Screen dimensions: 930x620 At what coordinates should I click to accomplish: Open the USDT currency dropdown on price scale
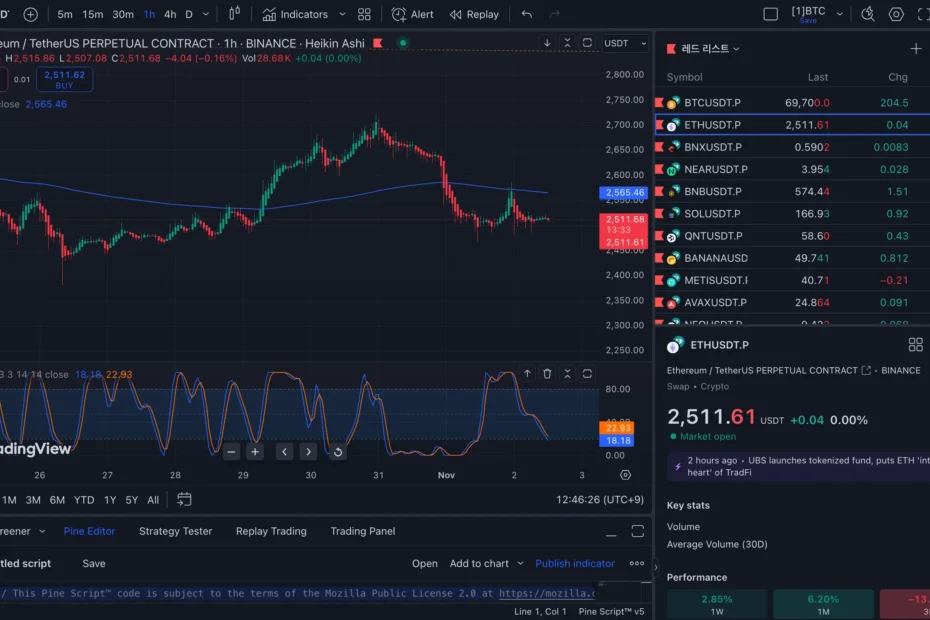point(625,43)
